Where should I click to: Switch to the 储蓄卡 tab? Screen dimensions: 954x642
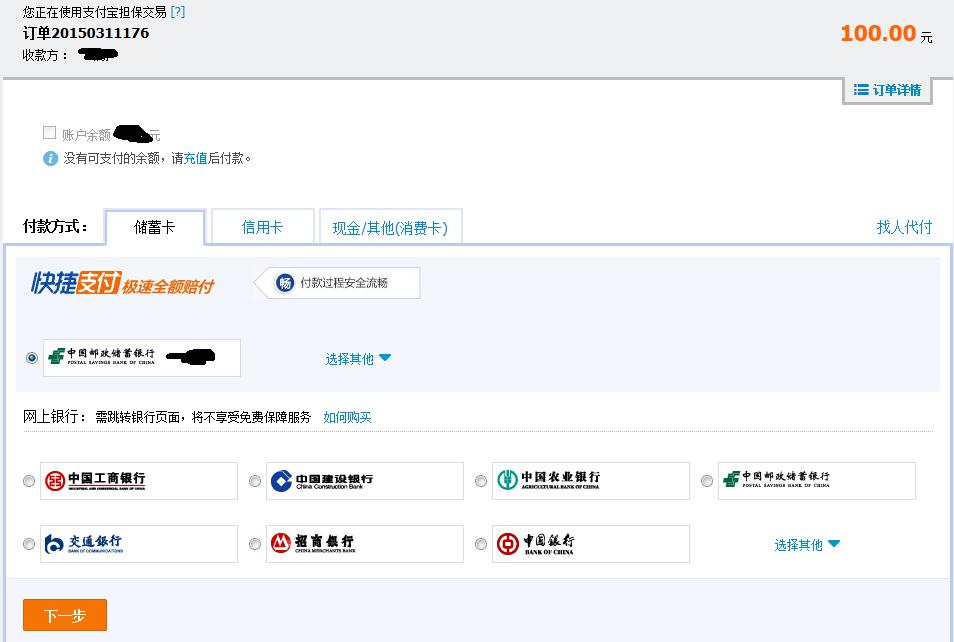pyautogui.click(x=155, y=227)
